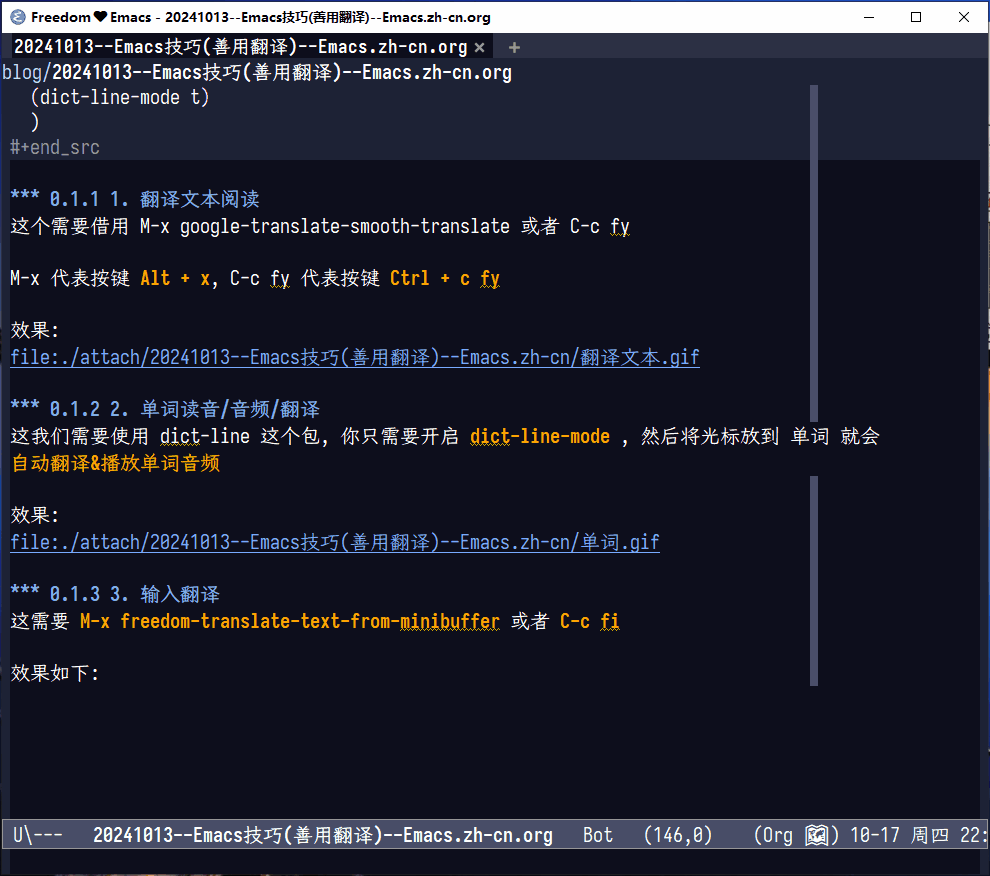The height and width of the screenshot is (876, 990).
Task: Click the 效果如下: line
Action: coord(55,673)
